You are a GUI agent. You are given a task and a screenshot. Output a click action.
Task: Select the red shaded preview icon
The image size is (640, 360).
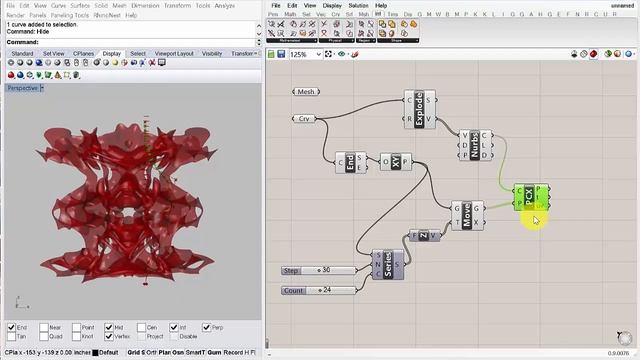click(x=593, y=54)
